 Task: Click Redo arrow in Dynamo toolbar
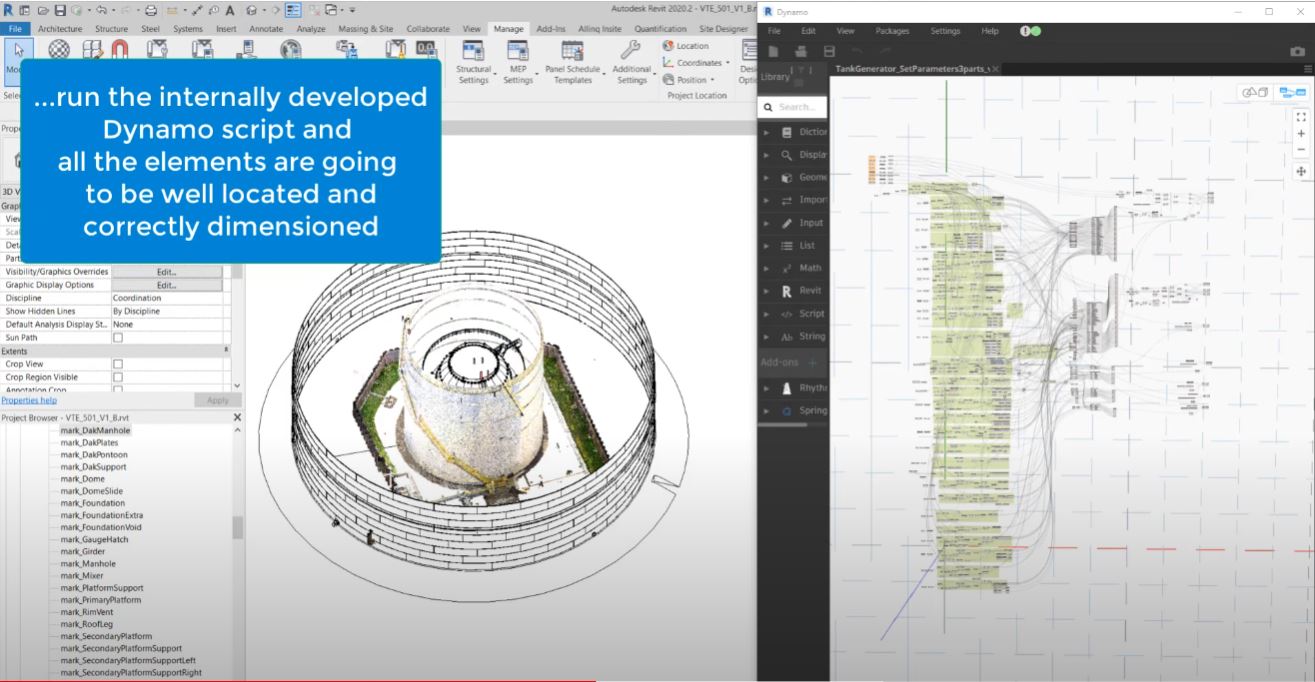(x=885, y=51)
